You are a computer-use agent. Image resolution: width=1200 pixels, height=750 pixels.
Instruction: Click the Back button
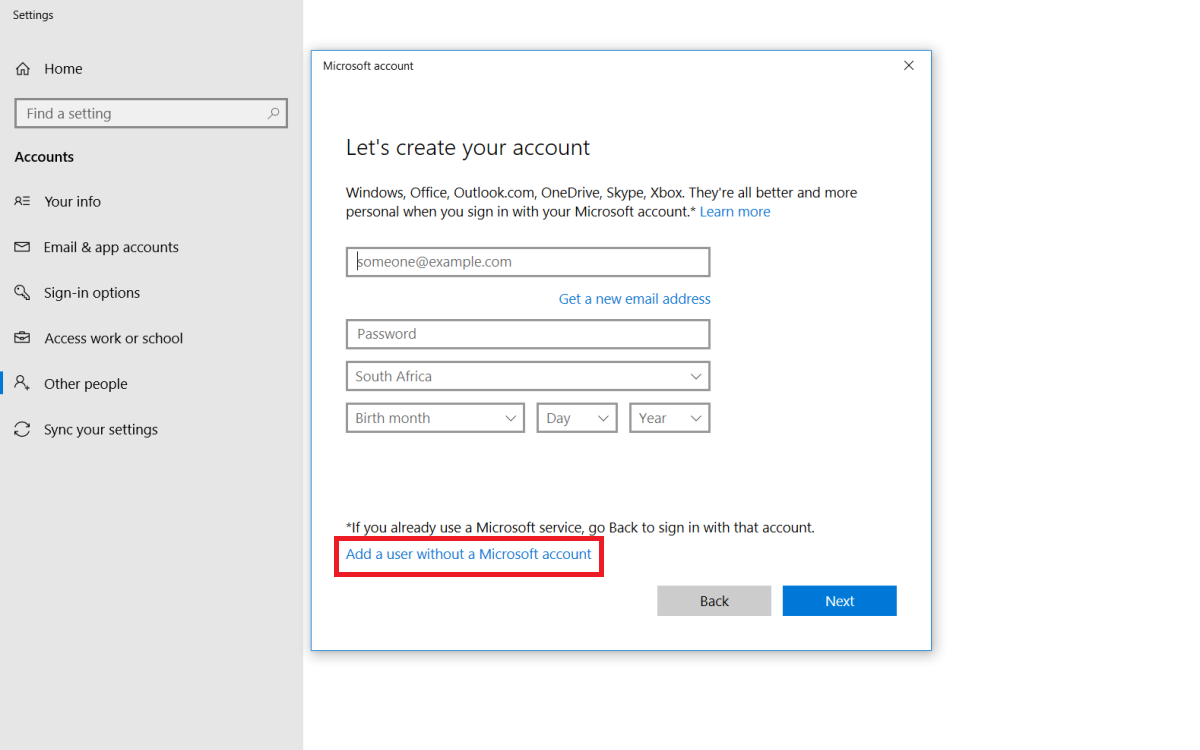pyautogui.click(x=714, y=601)
